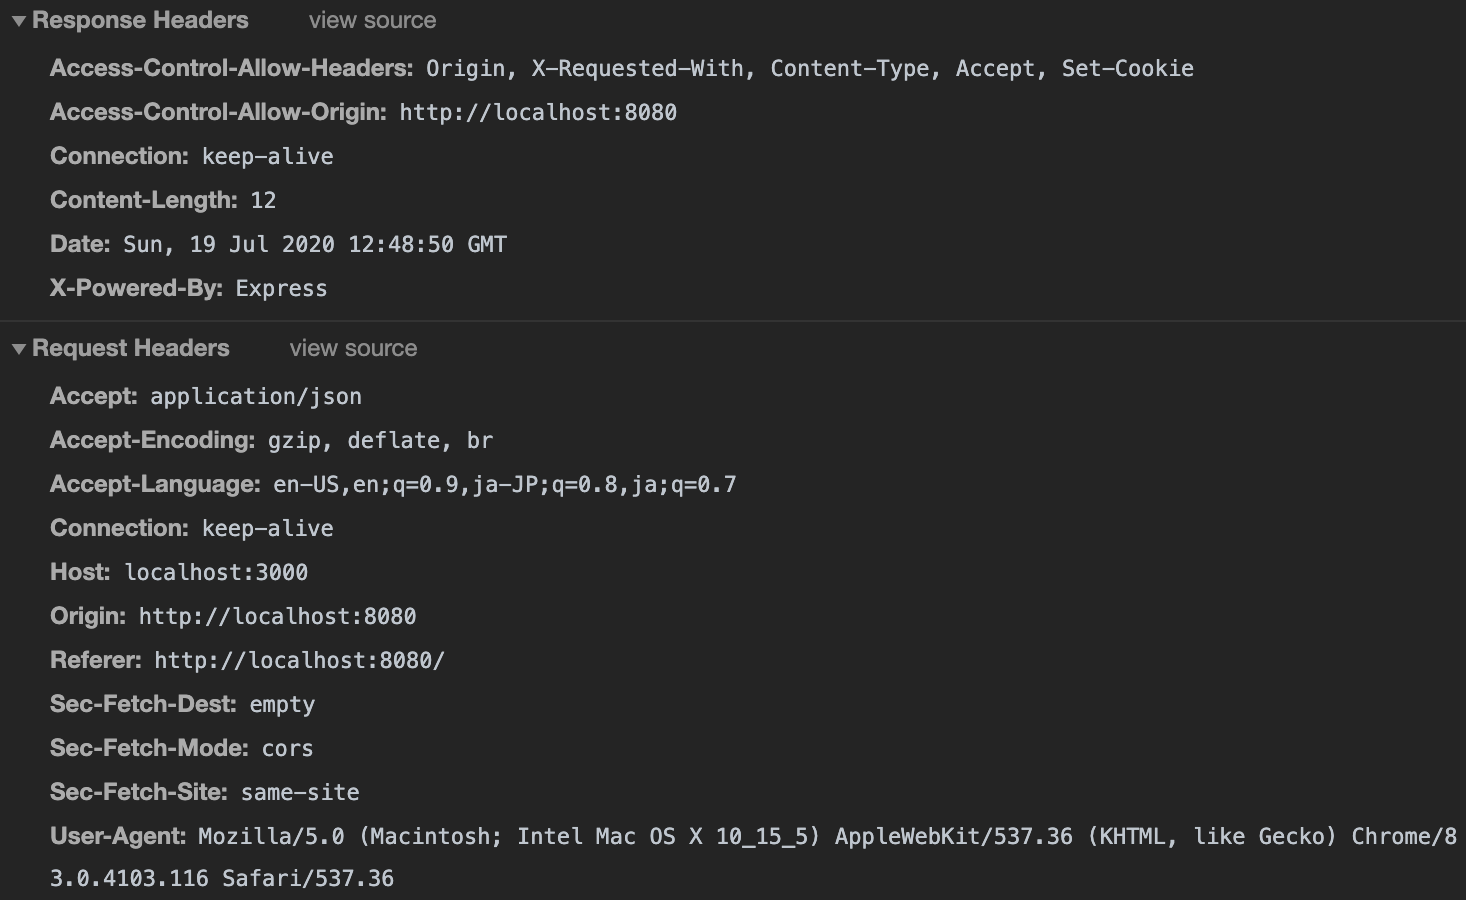Image resolution: width=1466 pixels, height=900 pixels.
Task: Select the Access-Control-Allow-Headers header name
Action: click(x=232, y=68)
